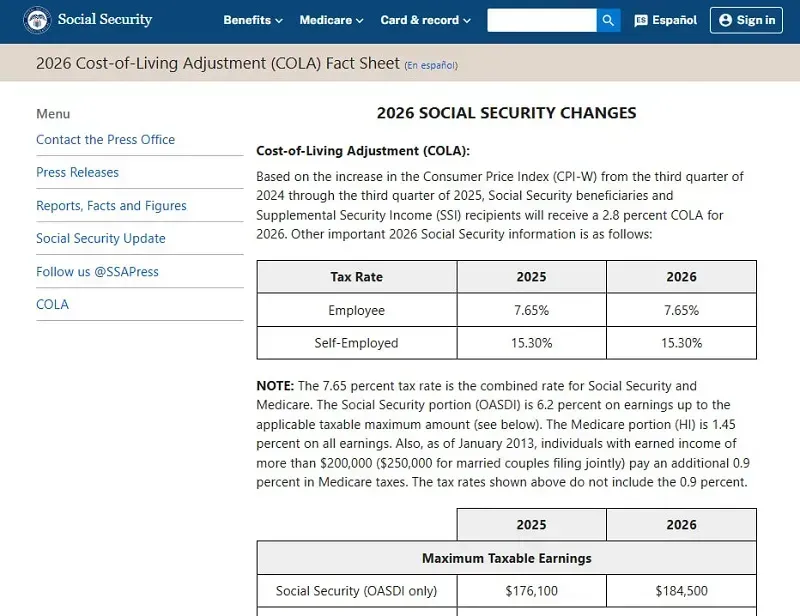The height and width of the screenshot is (616, 800).
Task: Select Social Security Update sidebar link
Action: point(101,239)
